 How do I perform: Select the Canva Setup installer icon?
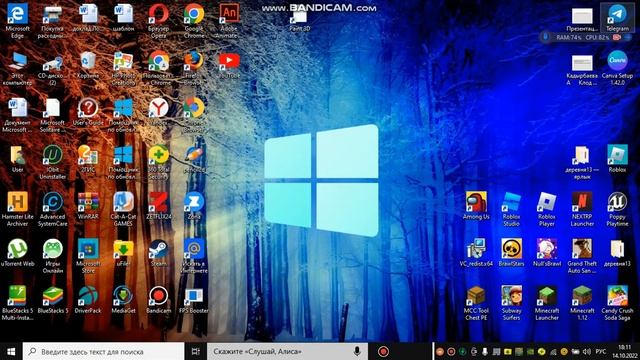tap(617, 62)
